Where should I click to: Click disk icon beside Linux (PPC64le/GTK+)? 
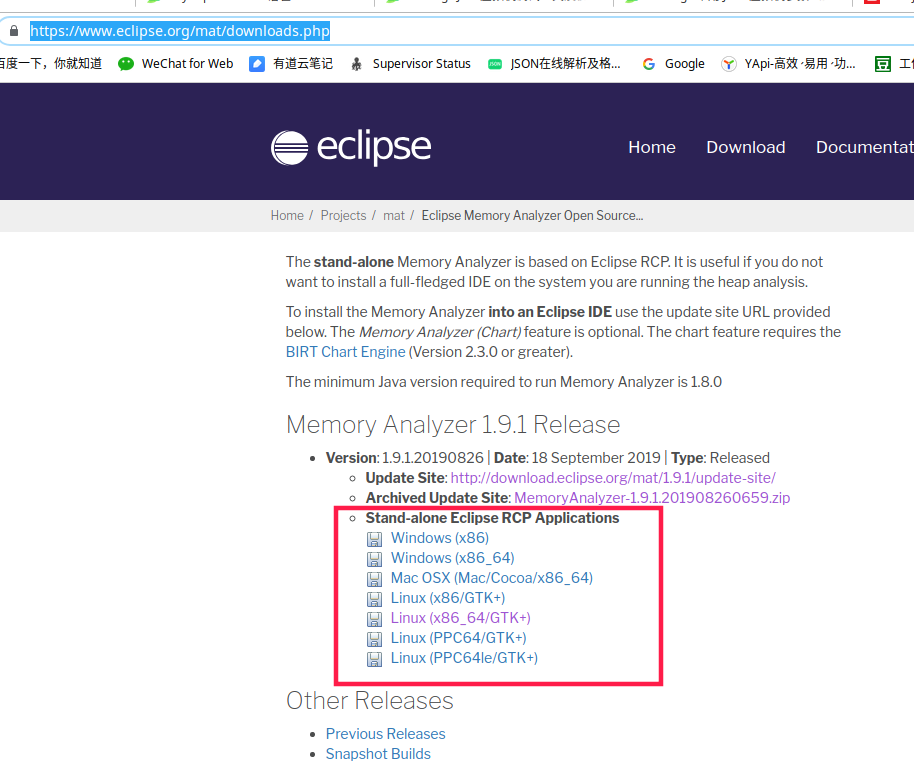pyautogui.click(x=374, y=659)
